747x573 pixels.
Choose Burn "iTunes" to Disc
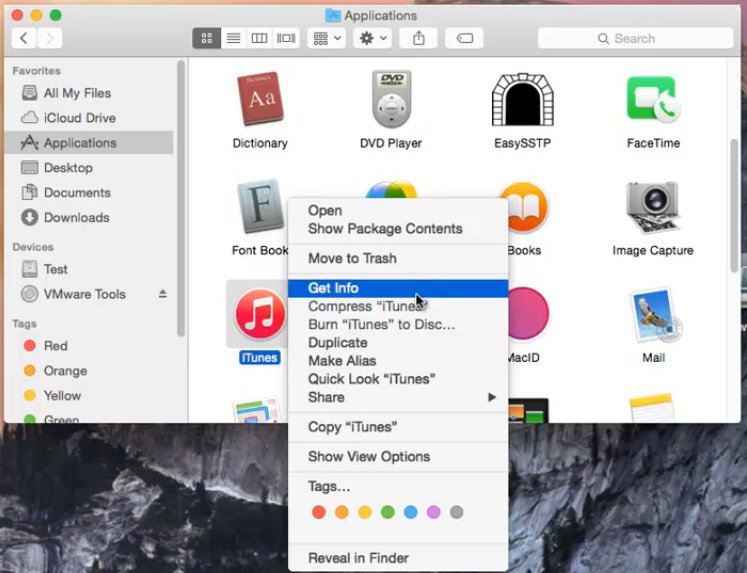click(x=398, y=324)
